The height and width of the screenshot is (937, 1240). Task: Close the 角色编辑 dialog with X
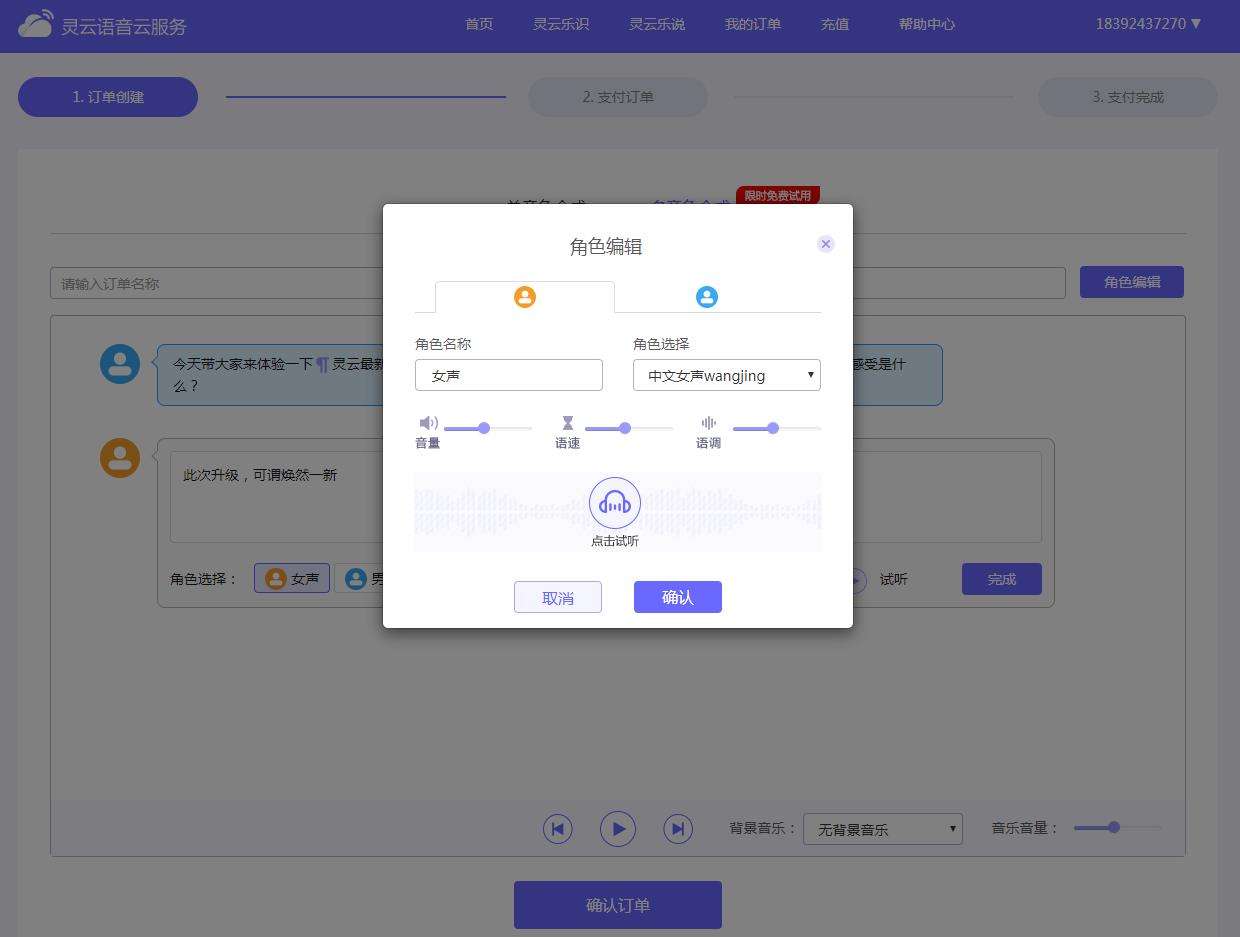825,244
